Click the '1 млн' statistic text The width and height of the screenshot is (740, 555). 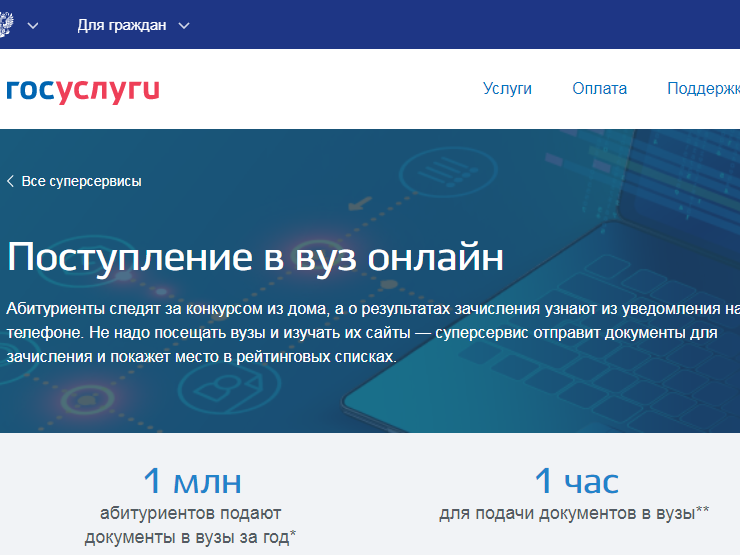click(192, 481)
